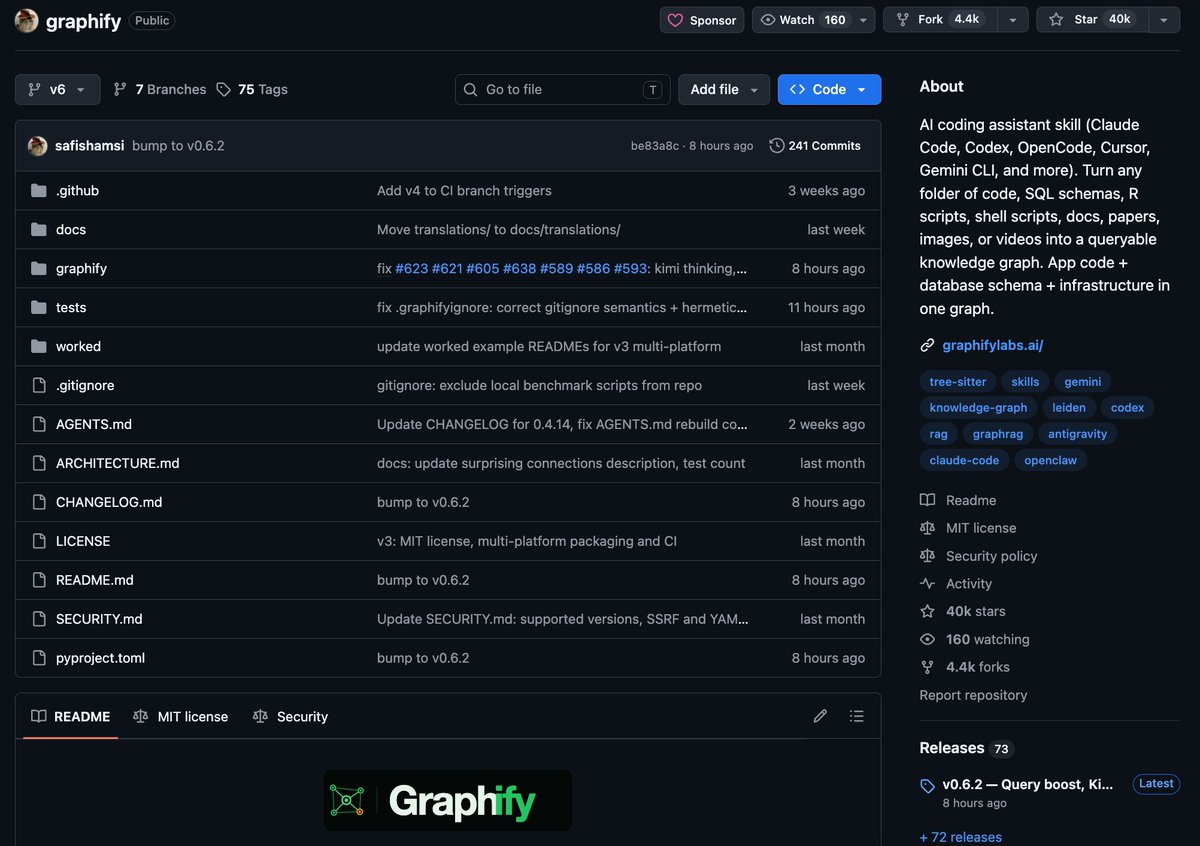Select the codex topic tag
Viewport: 1200px width, 846px height.
point(1128,407)
